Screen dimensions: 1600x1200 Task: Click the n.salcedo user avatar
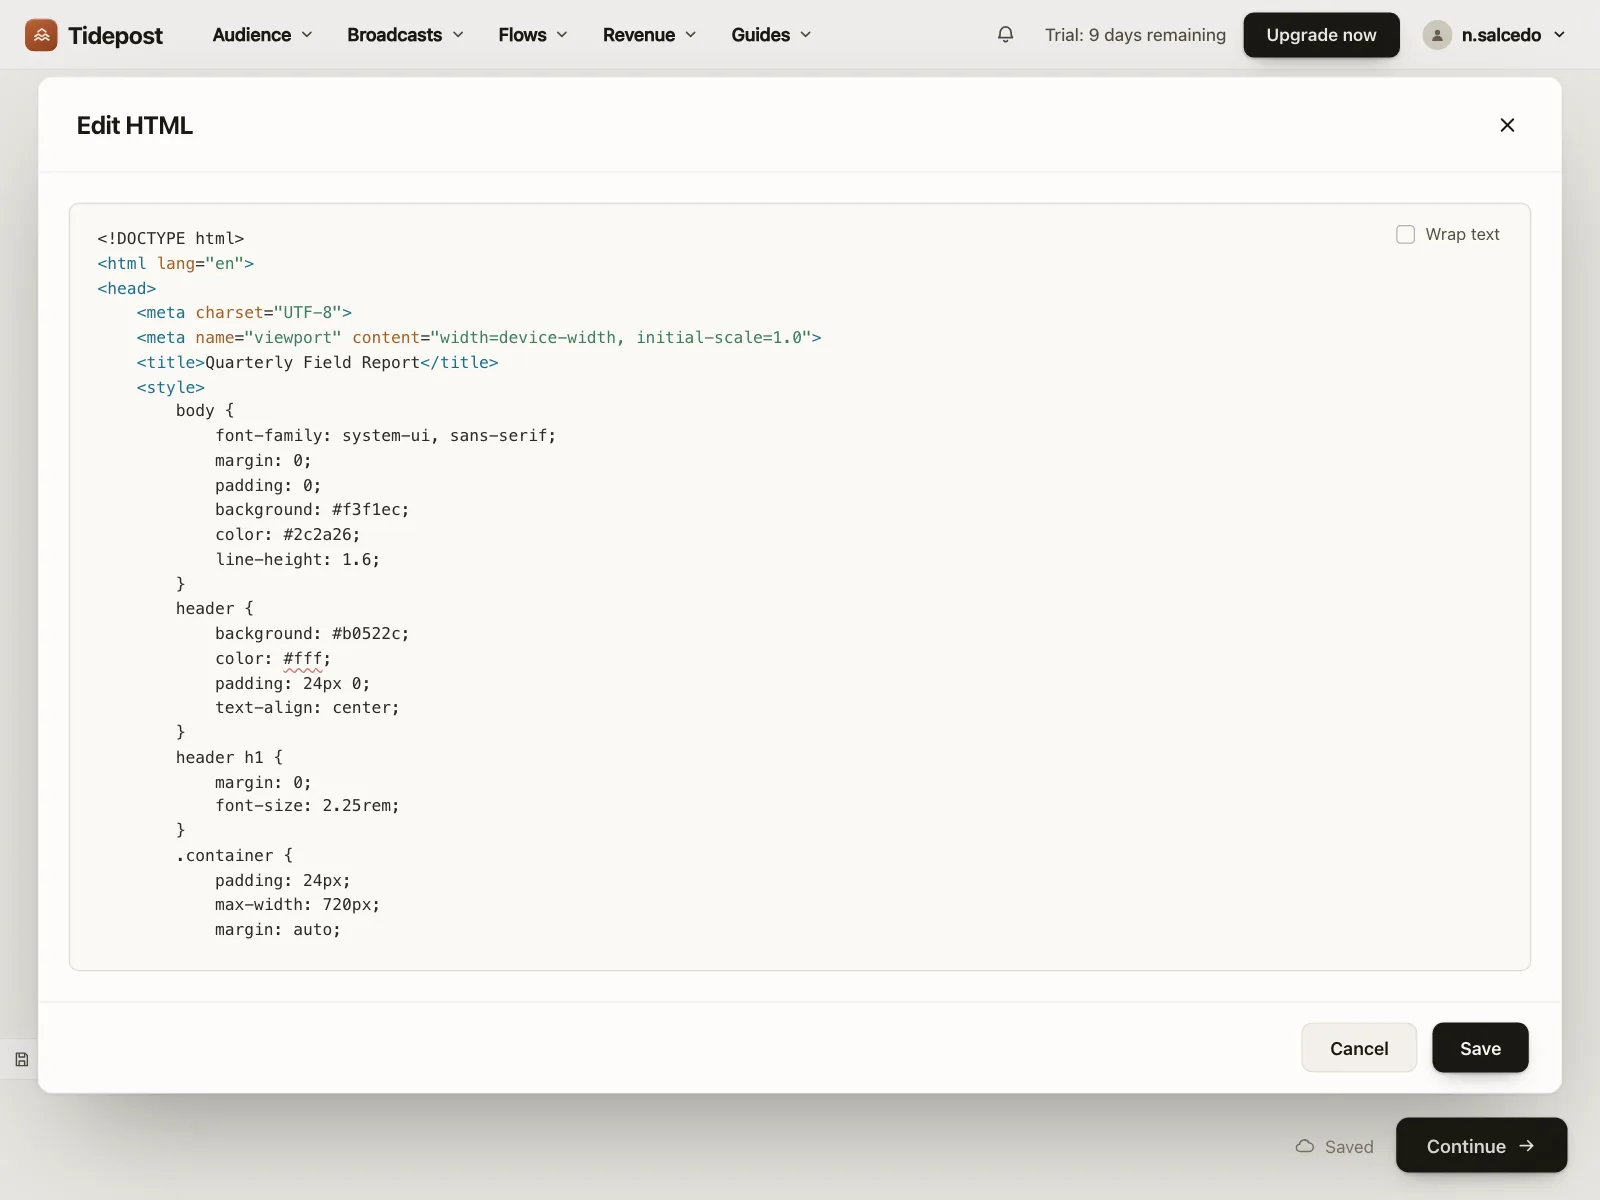pyautogui.click(x=1437, y=35)
